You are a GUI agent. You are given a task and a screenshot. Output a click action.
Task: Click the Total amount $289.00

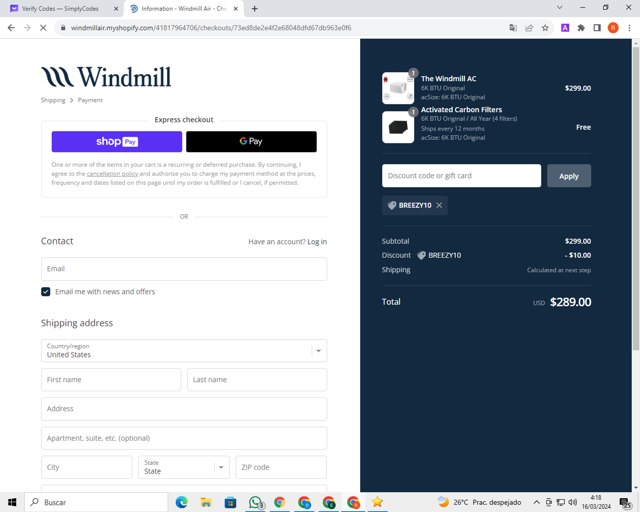570,302
